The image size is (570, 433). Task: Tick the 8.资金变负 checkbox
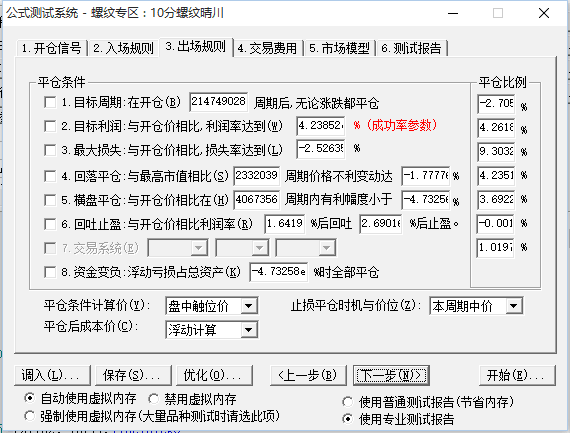pos(50,272)
